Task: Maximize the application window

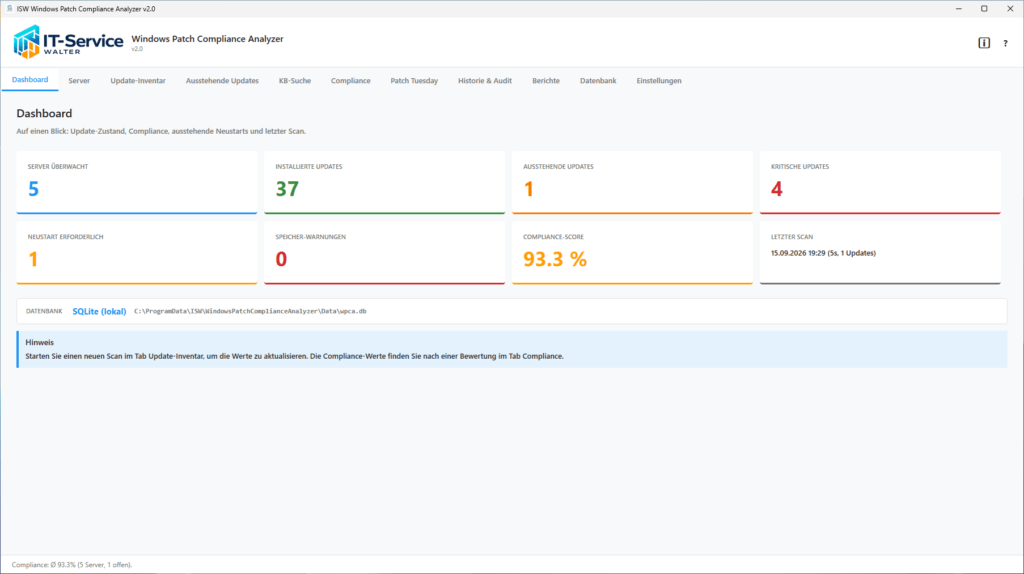Action: tap(984, 8)
